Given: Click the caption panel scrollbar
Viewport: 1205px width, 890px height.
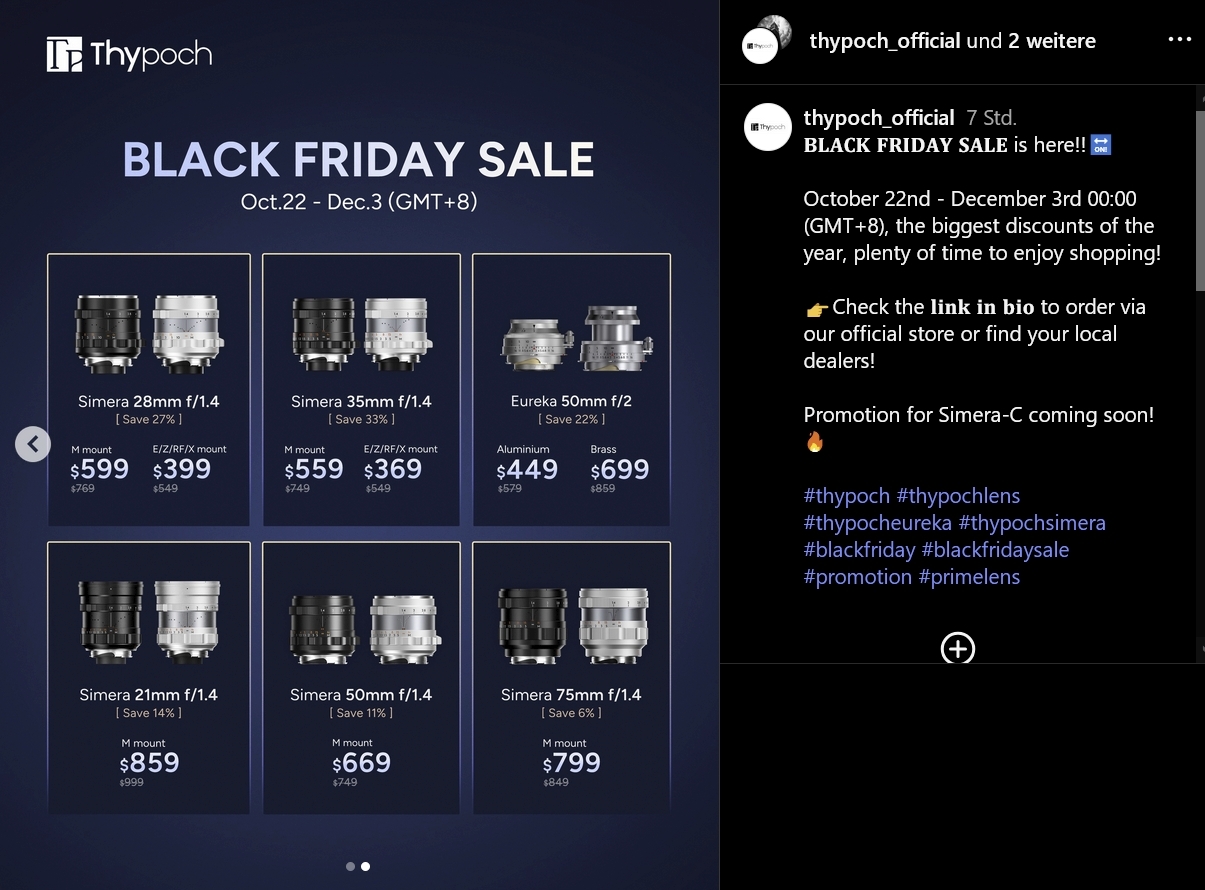Looking at the screenshot, I should pyautogui.click(x=1200, y=200).
